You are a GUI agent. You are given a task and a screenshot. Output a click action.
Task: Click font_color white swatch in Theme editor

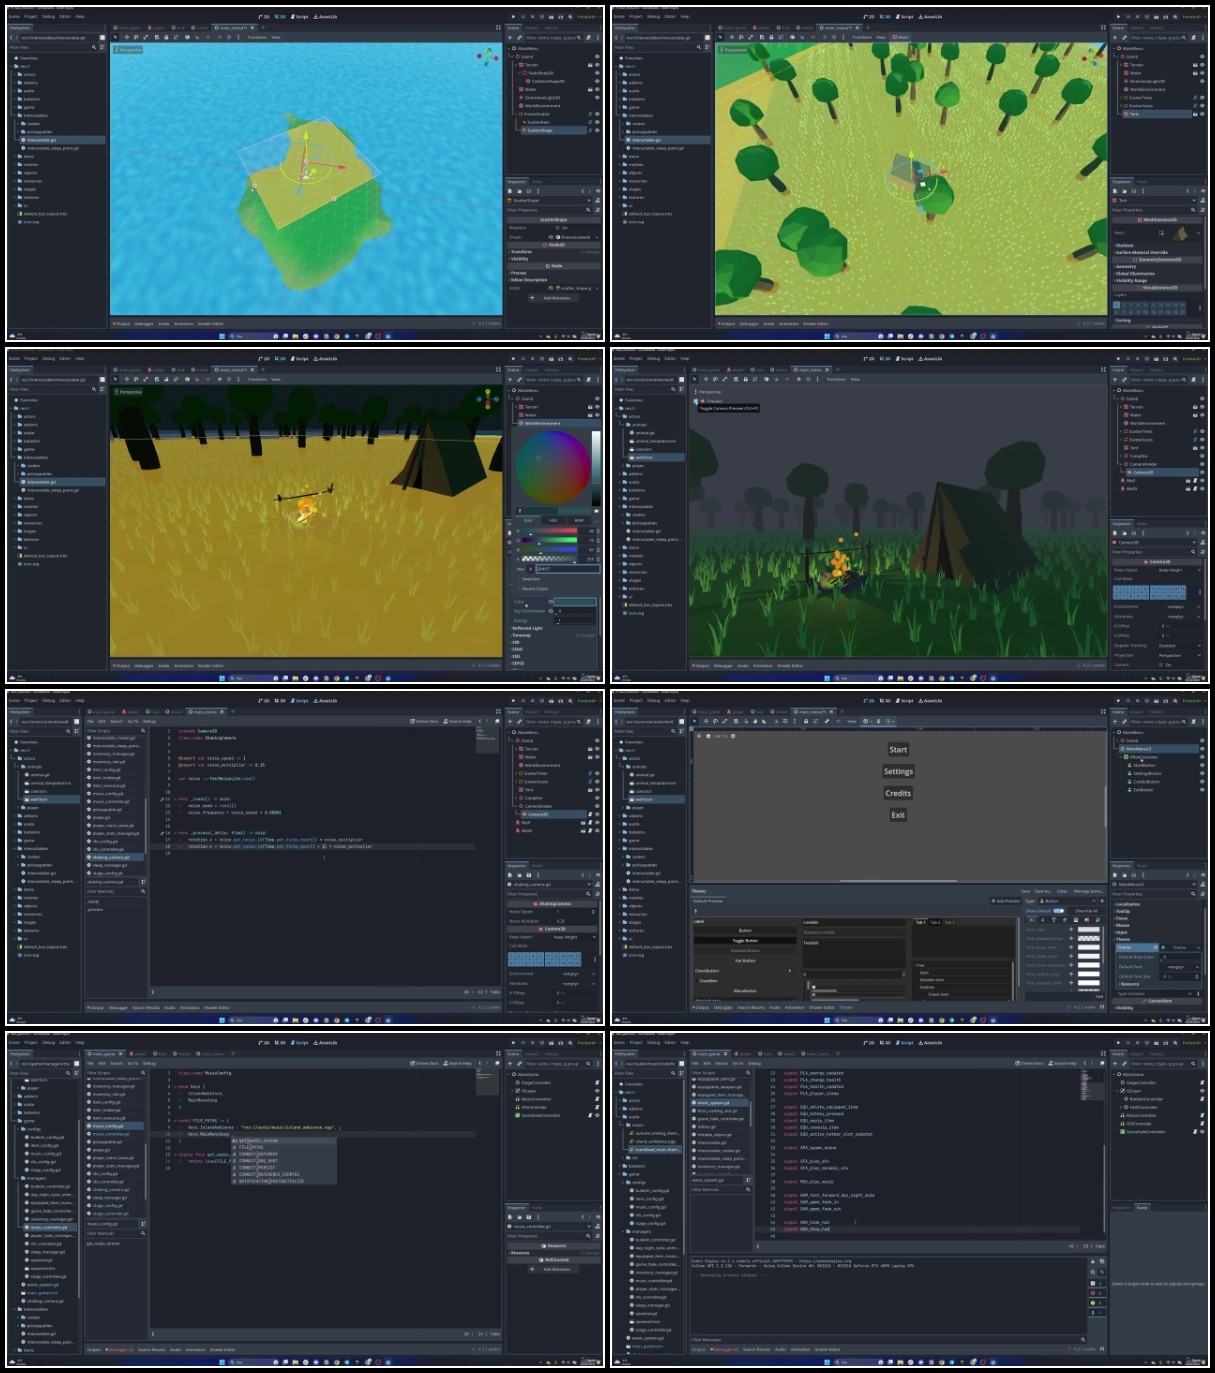[1089, 930]
